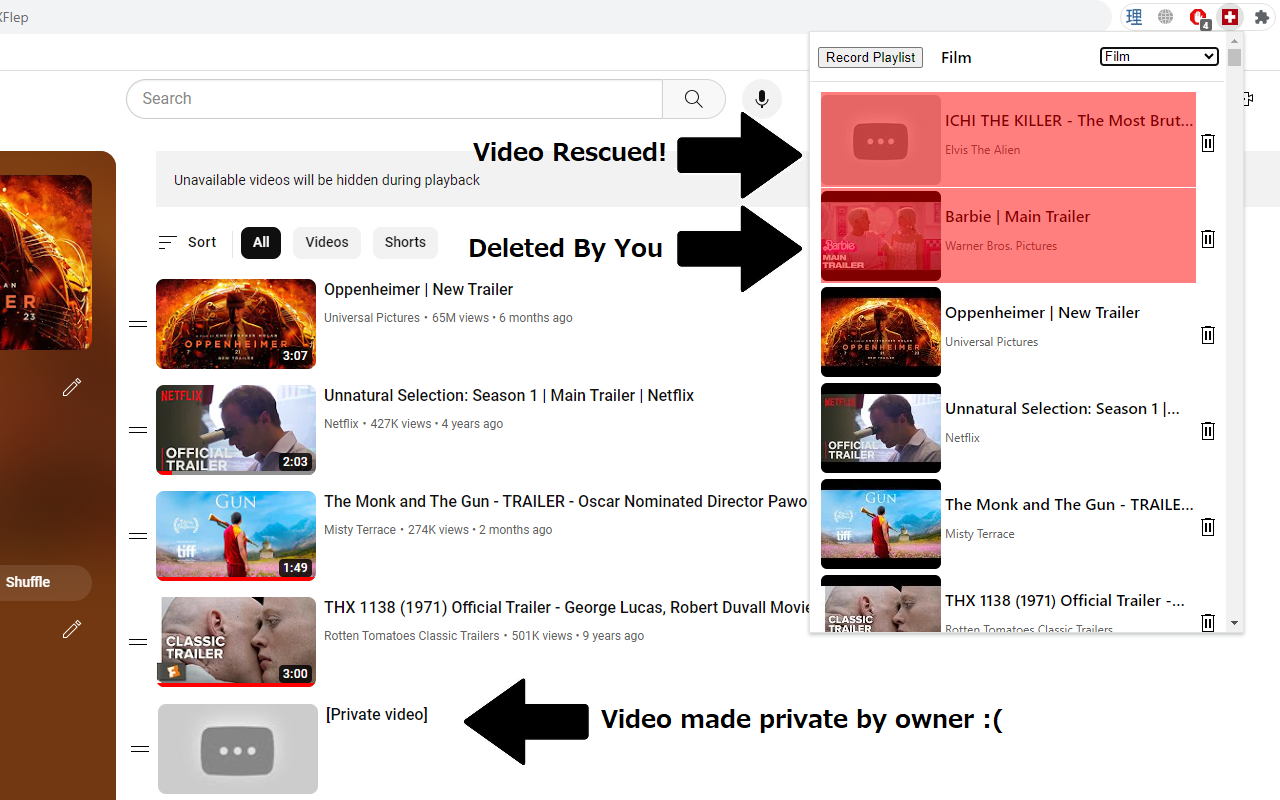The width and height of the screenshot is (1280, 800).
Task: Click the voice search microphone icon
Action: point(761,98)
